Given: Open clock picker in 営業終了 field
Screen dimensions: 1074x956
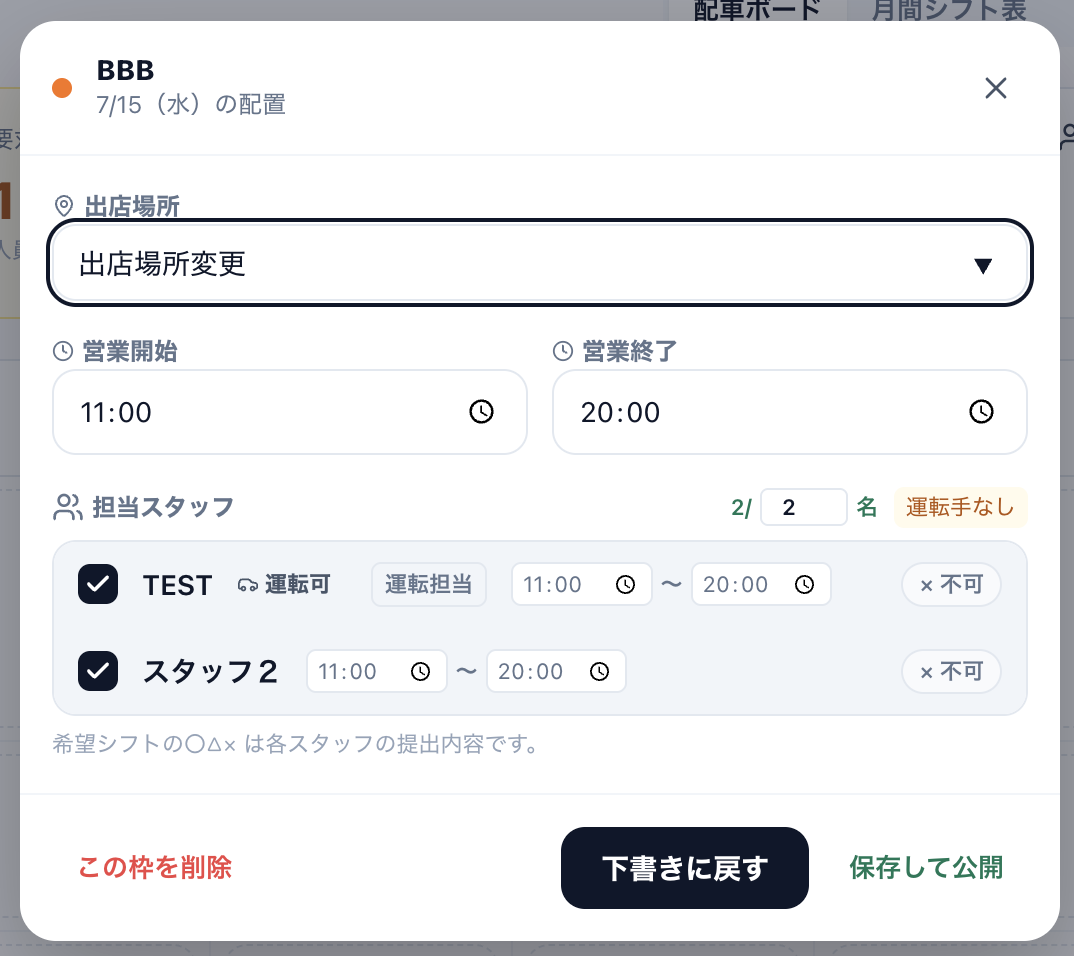Looking at the screenshot, I should coord(981,412).
